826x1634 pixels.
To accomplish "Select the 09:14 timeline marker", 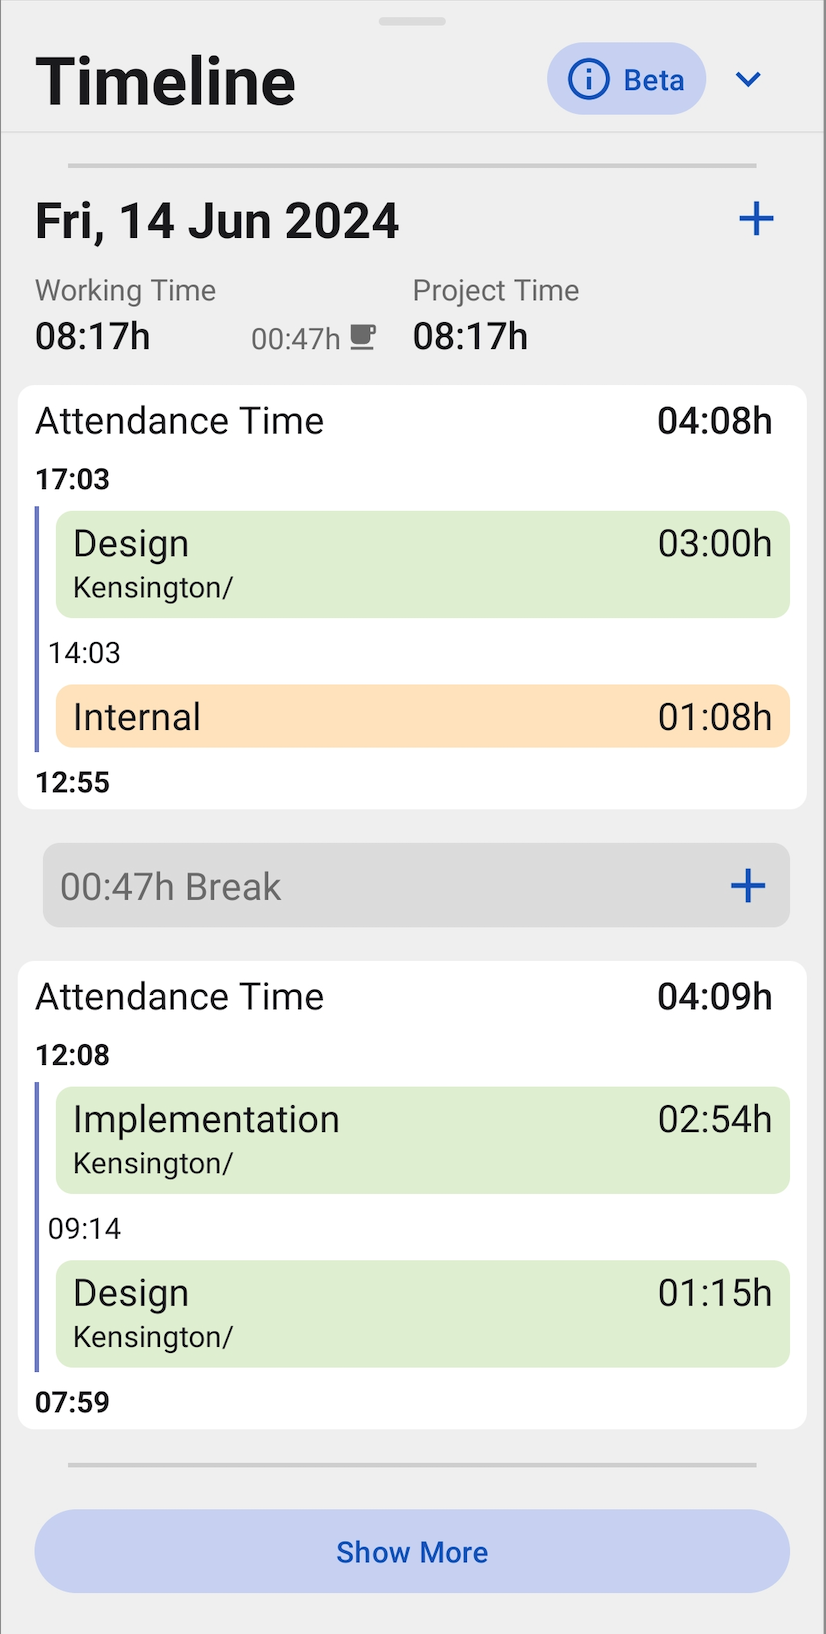I will pyautogui.click(x=84, y=1228).
